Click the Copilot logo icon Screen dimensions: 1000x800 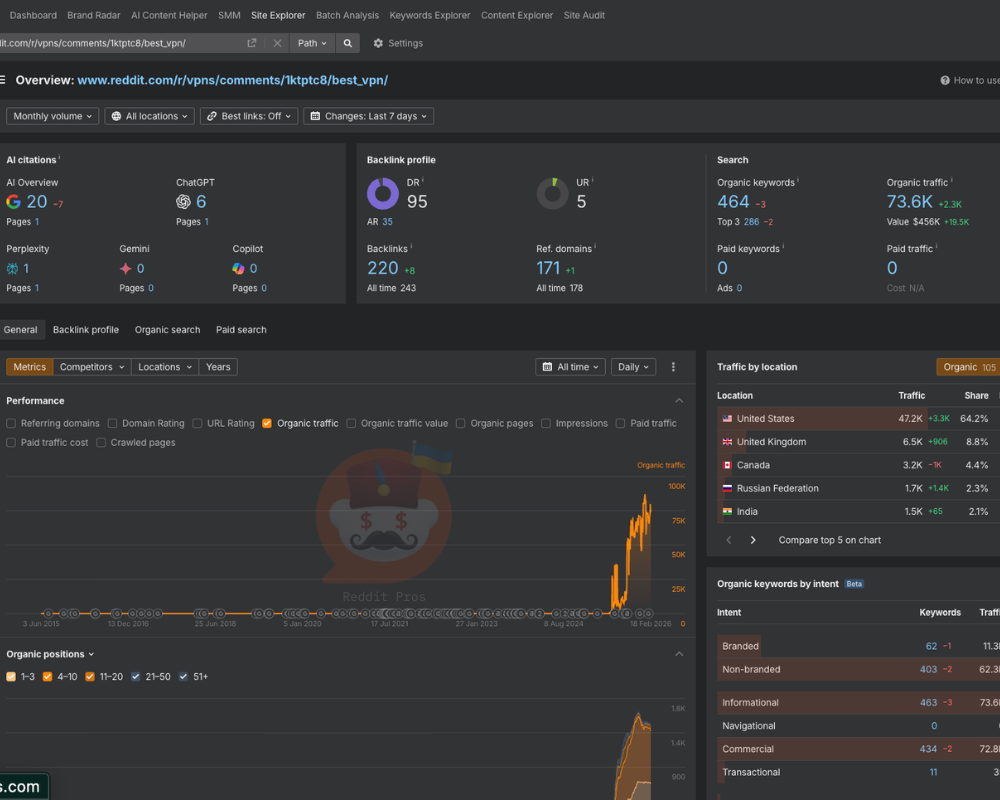click(x=239, y=269)
